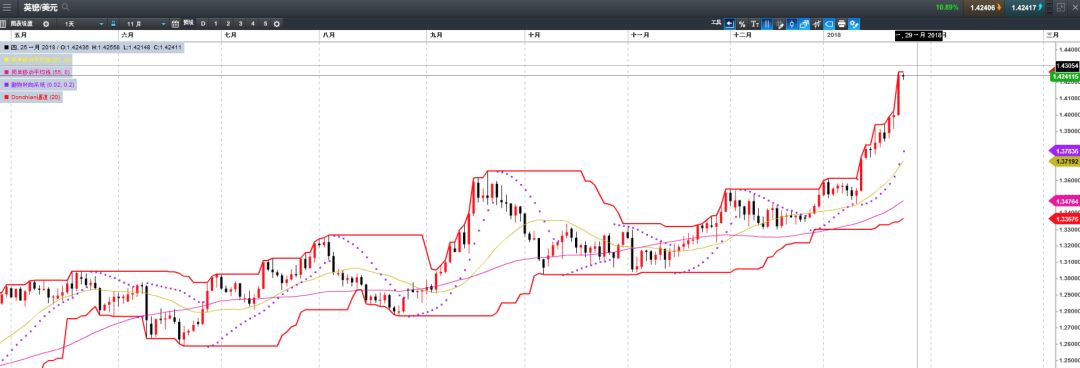Open the hamburger menu at top left

pyautogui.click(x=7, y=8)
